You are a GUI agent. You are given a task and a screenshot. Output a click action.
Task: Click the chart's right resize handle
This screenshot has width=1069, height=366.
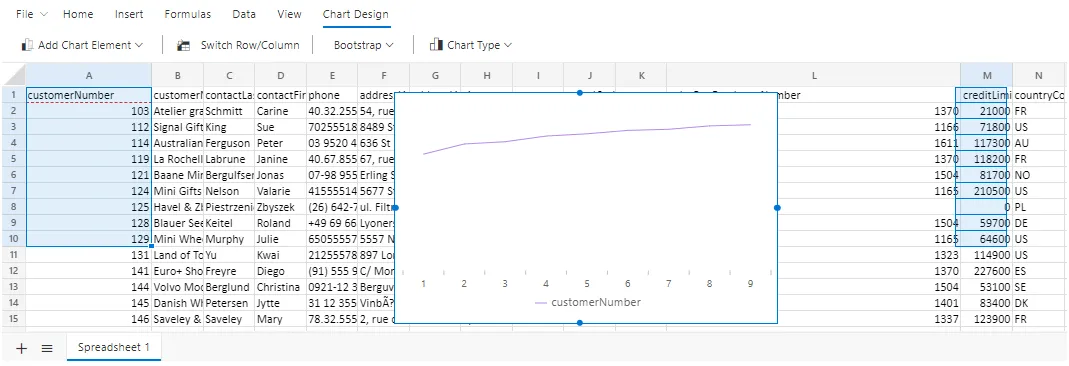tap(777, 207)
